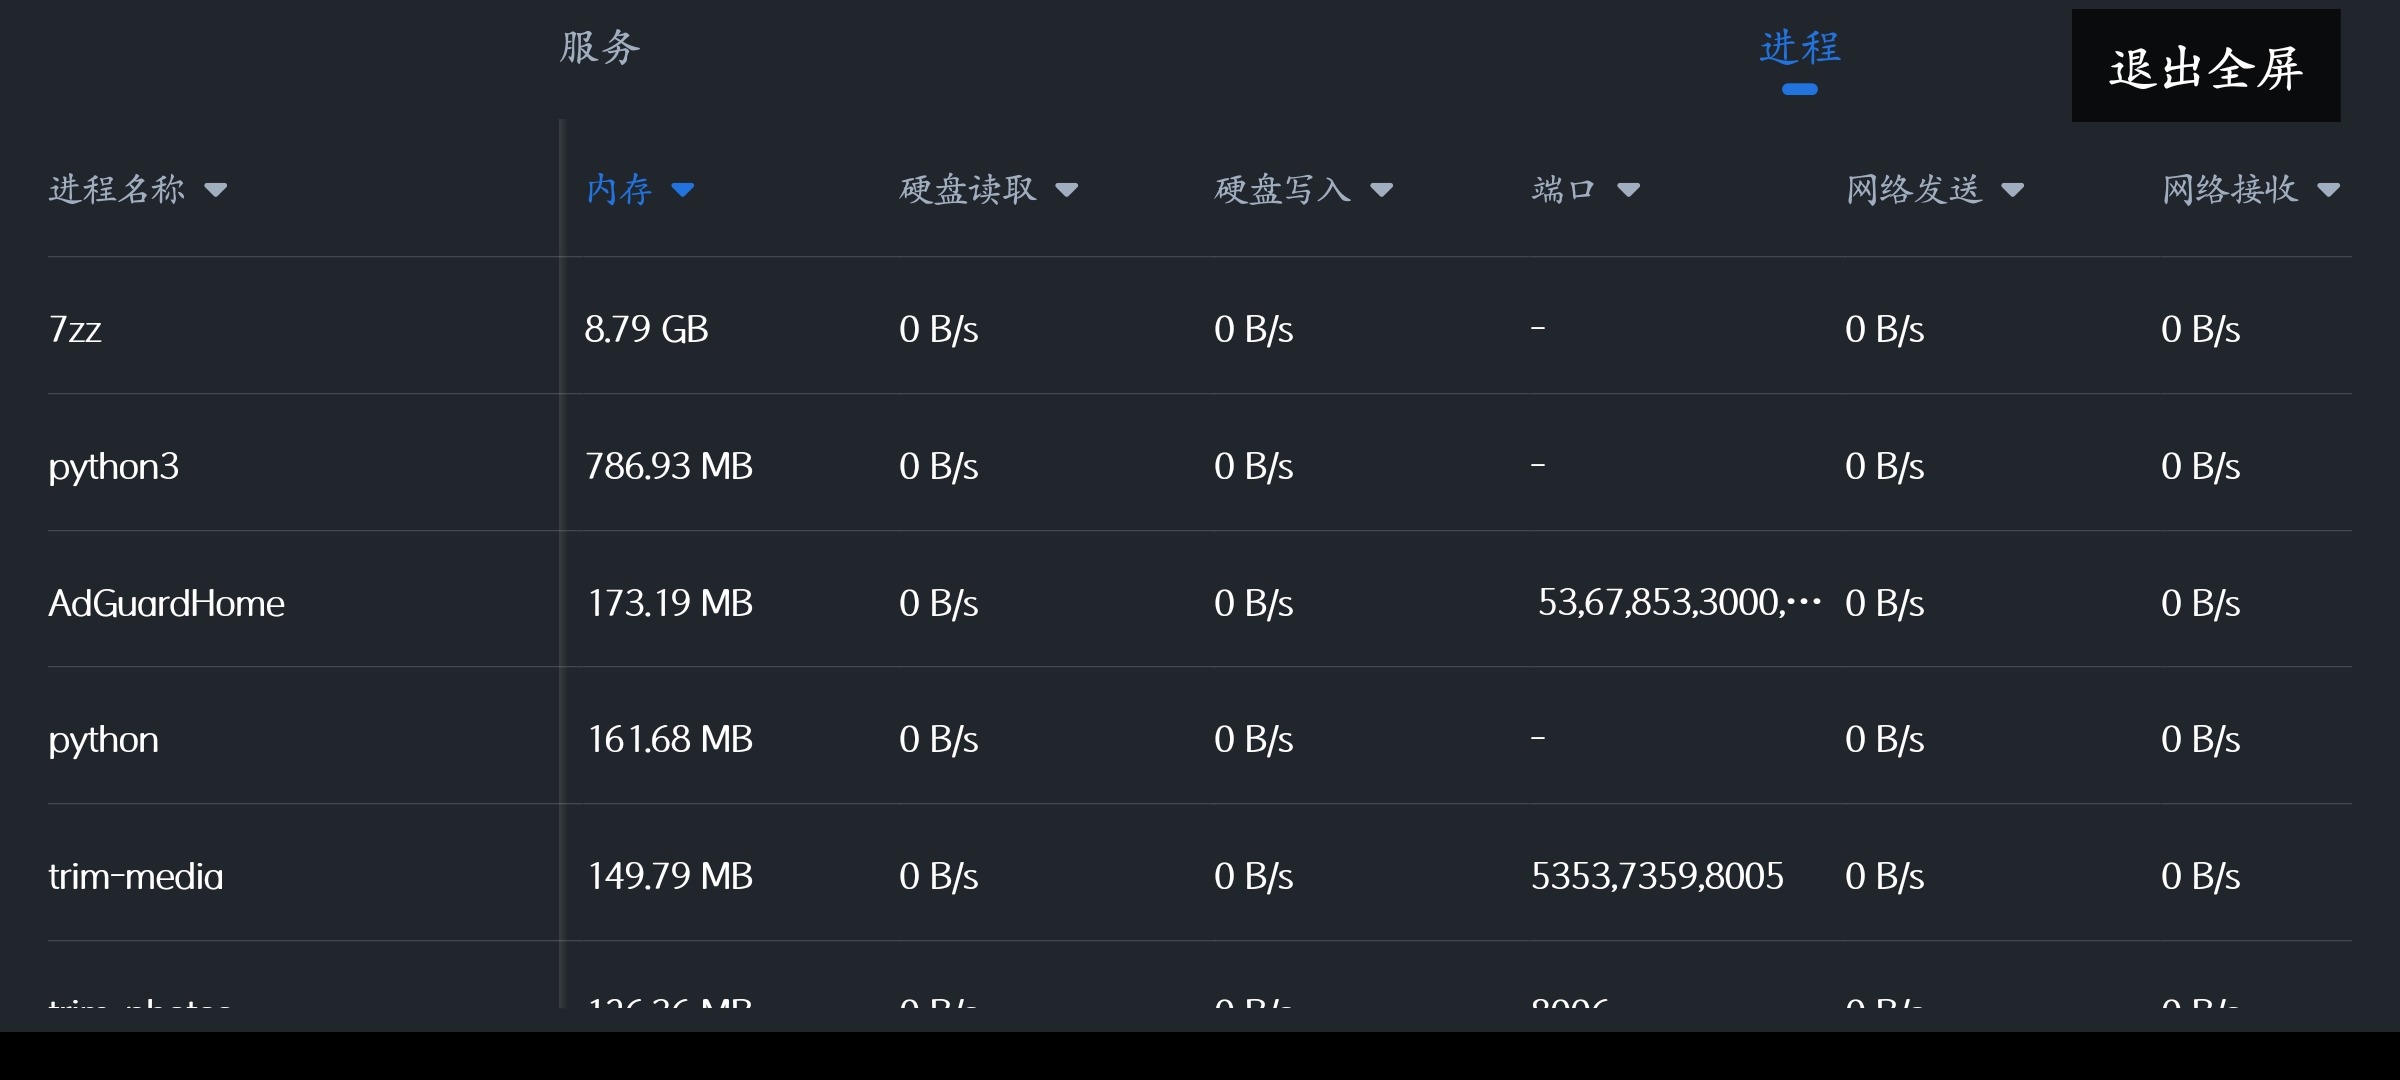Click the 硬盘读取 header text
The image size is (2400, 1080).
pyautogui.click(x=968, y=189)
